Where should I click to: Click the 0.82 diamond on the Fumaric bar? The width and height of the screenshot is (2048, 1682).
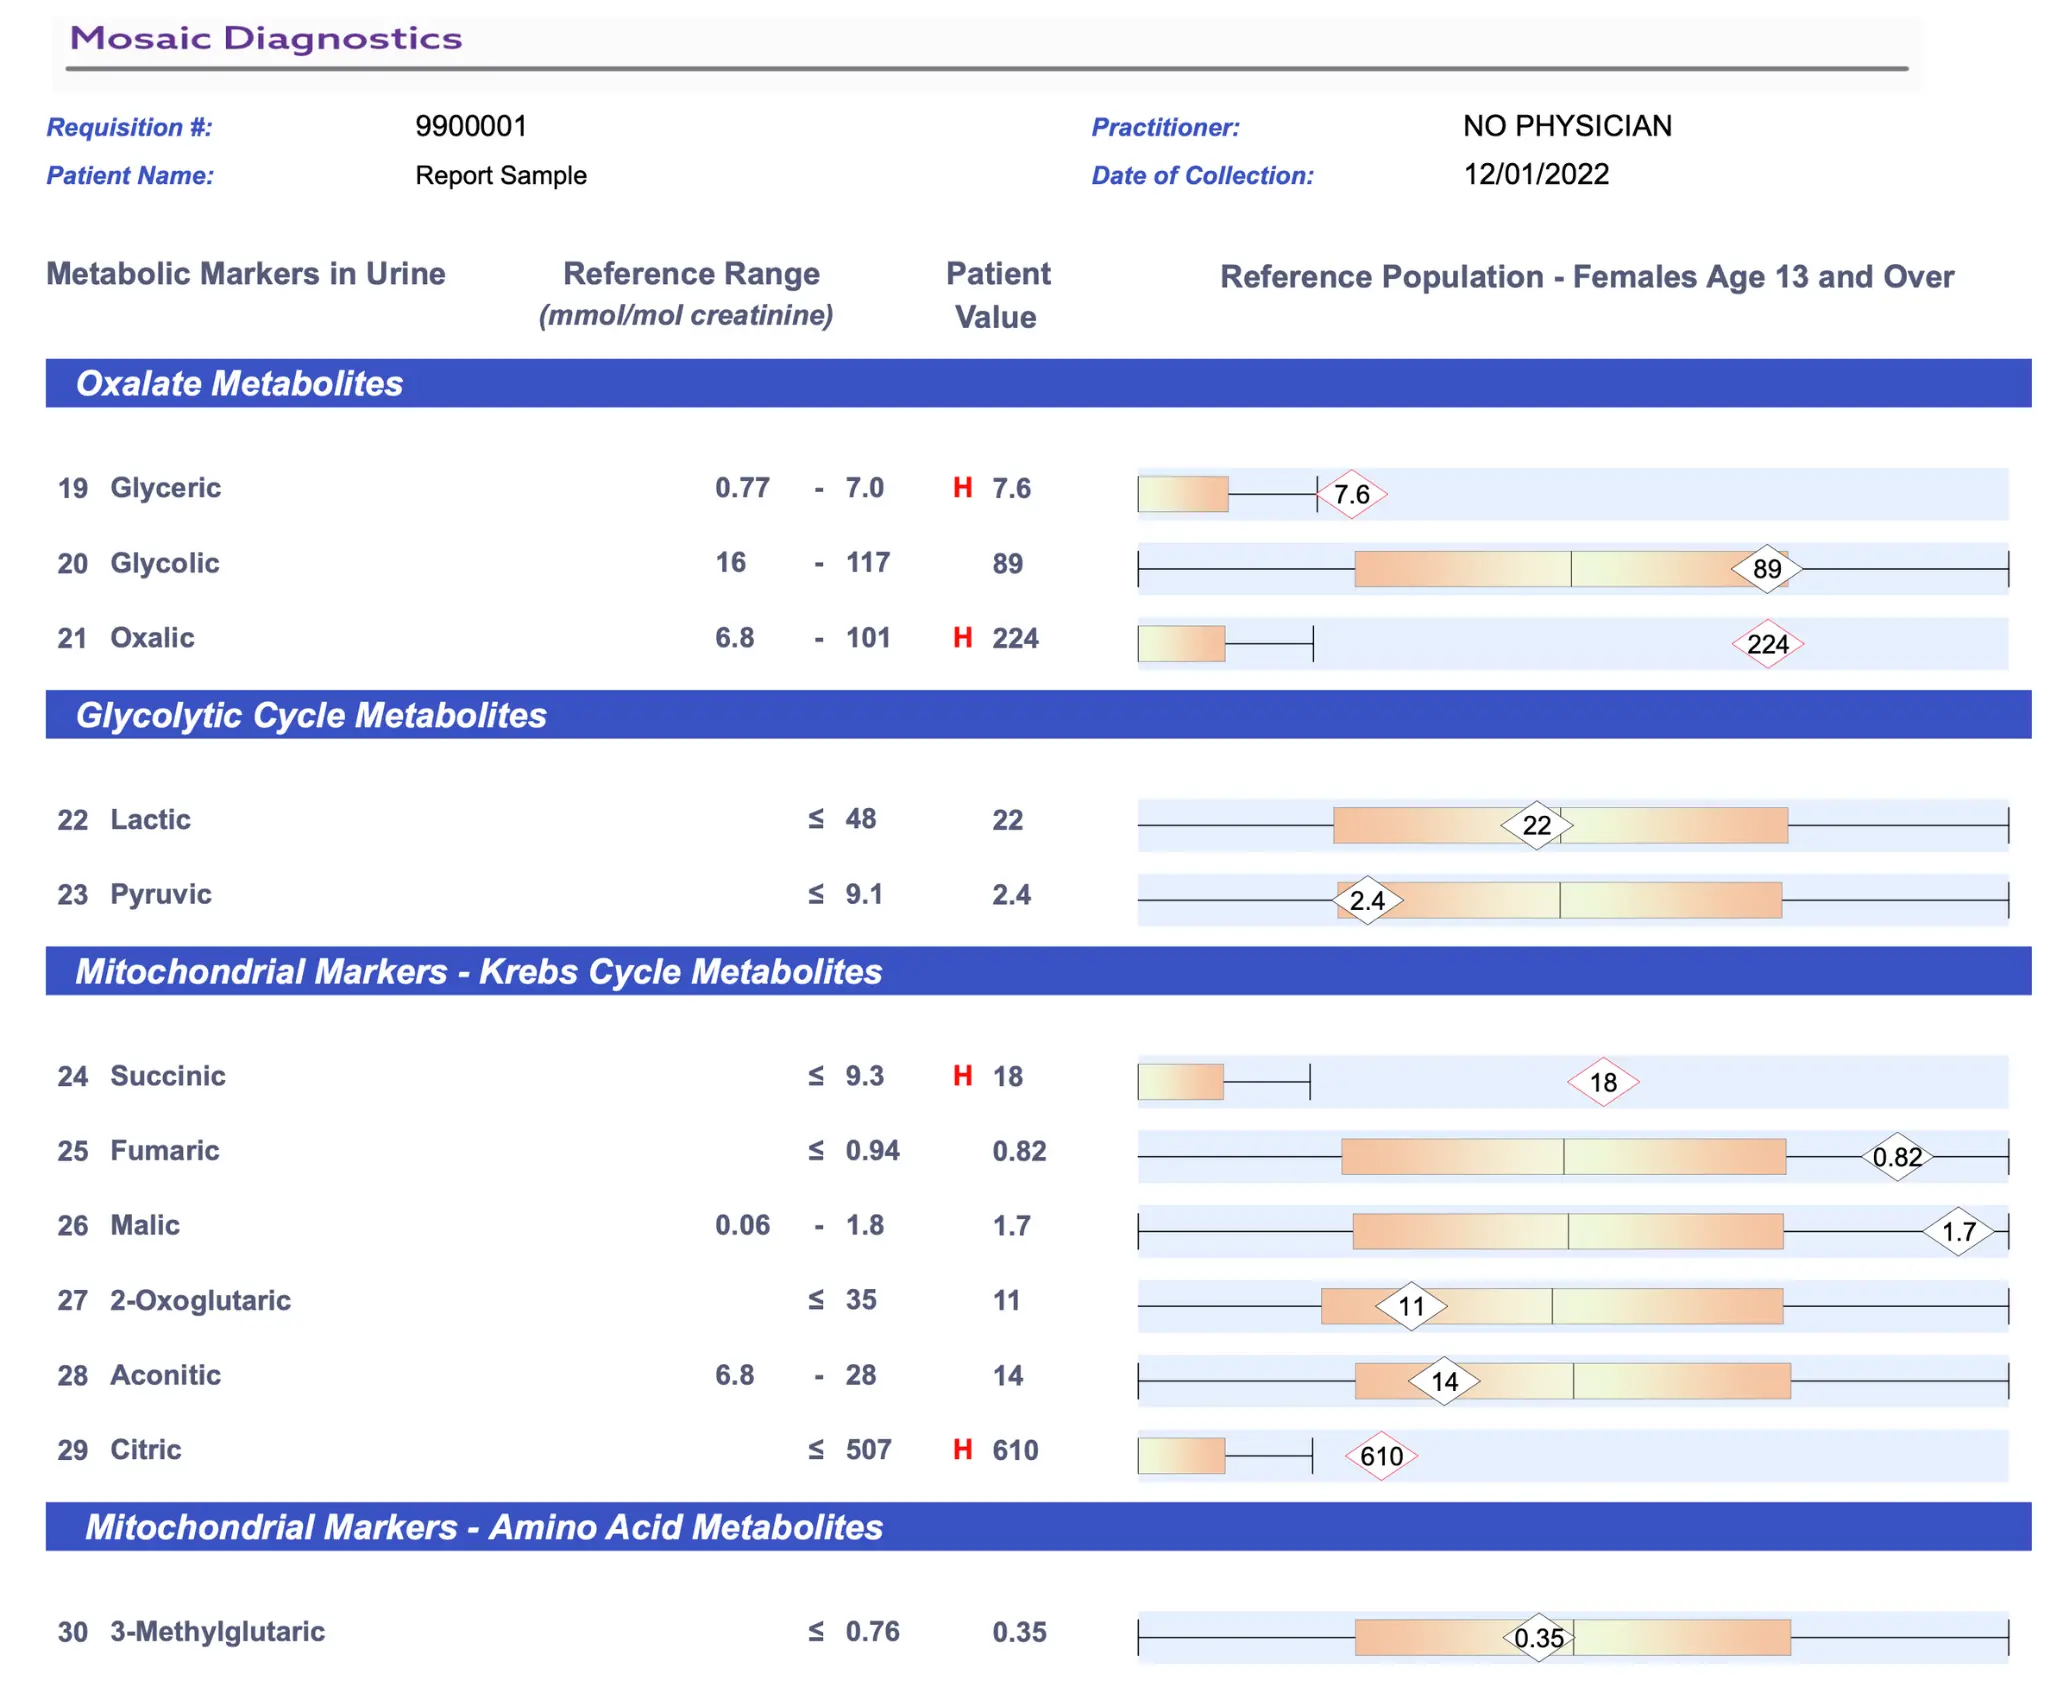1897,1157
